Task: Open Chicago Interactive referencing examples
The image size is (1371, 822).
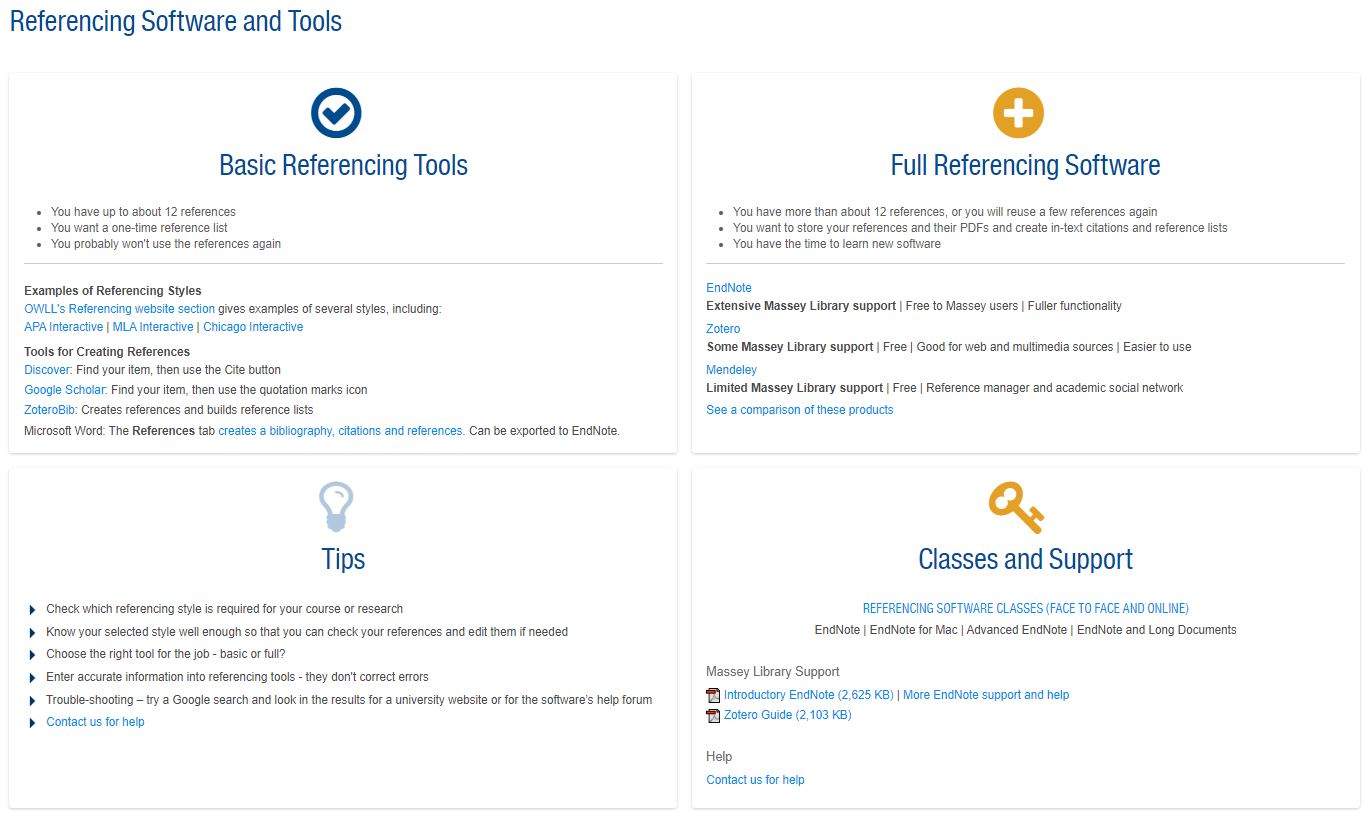Action: pos(253,326)
